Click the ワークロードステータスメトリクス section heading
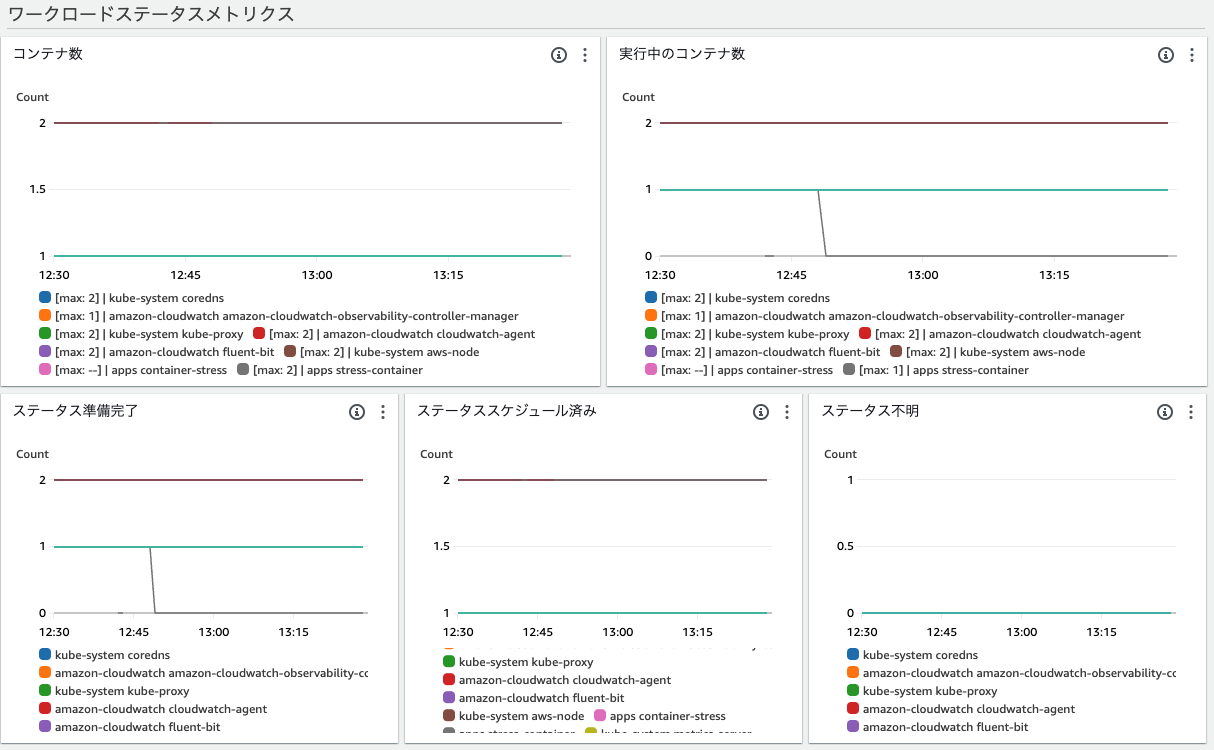The image size is (1214, 750). point(151,14)
